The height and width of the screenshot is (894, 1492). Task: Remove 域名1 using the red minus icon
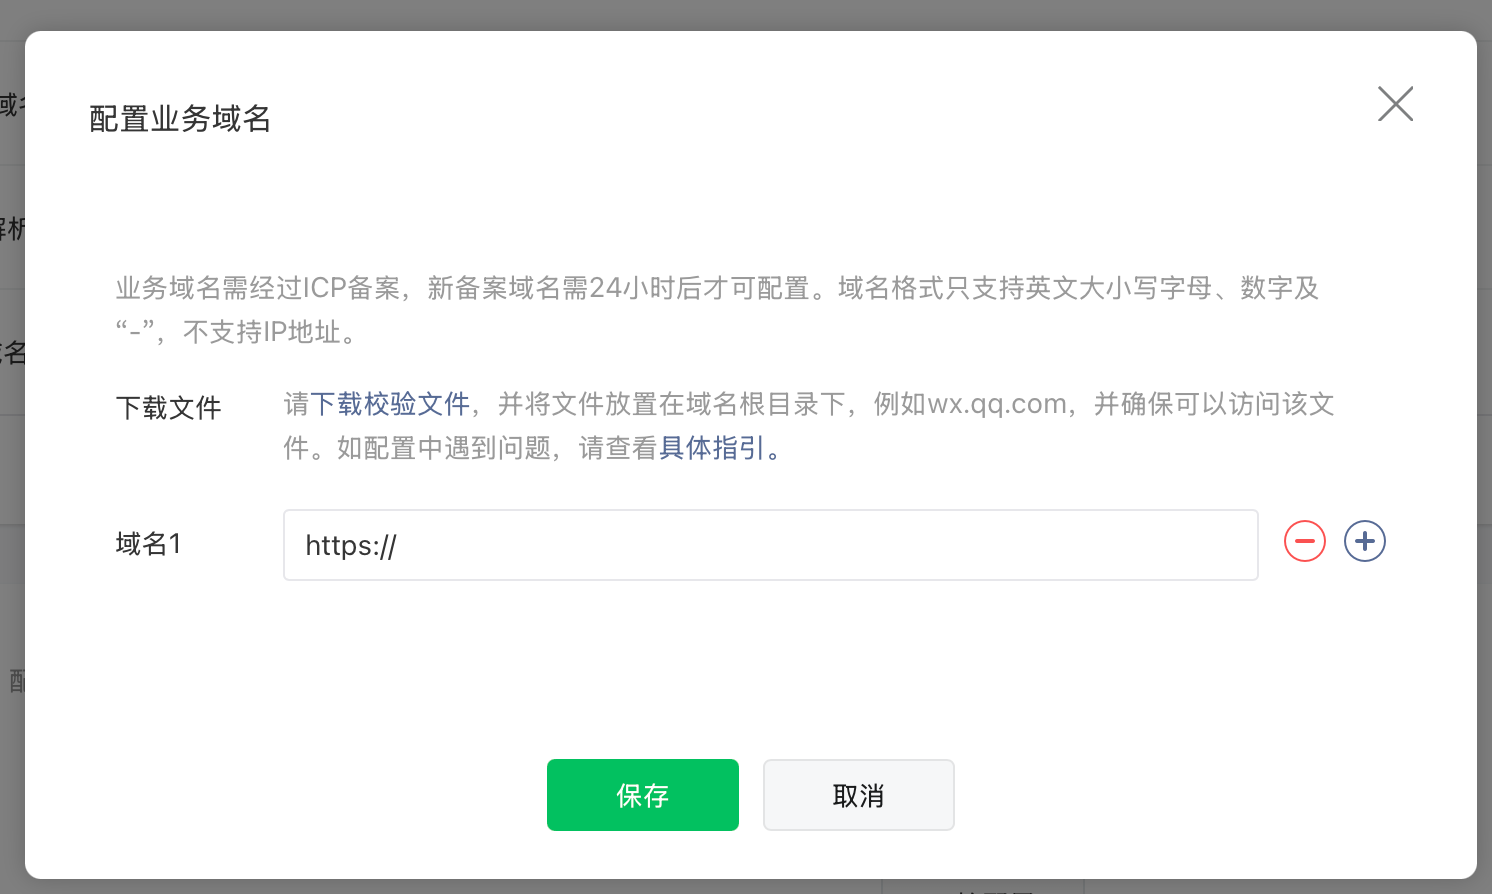tap(1304, 542)
